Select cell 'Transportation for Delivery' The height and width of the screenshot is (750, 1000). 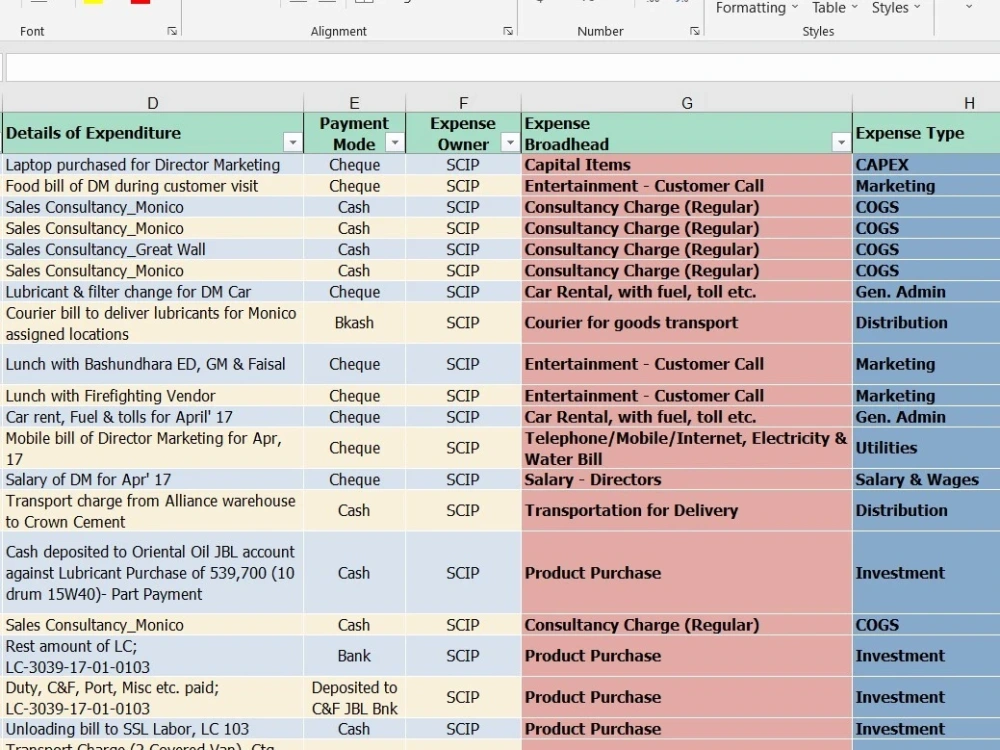(x=687, y=510)
